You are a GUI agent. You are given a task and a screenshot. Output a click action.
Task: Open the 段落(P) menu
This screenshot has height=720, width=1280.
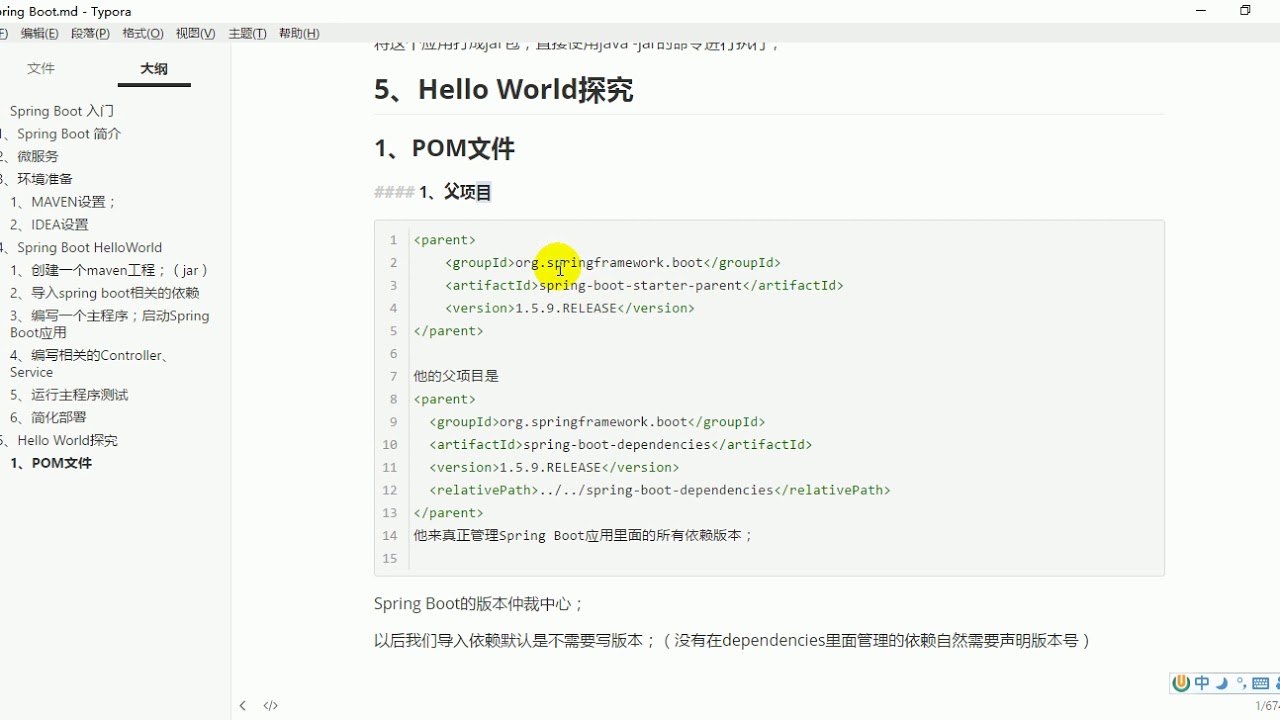90,33
